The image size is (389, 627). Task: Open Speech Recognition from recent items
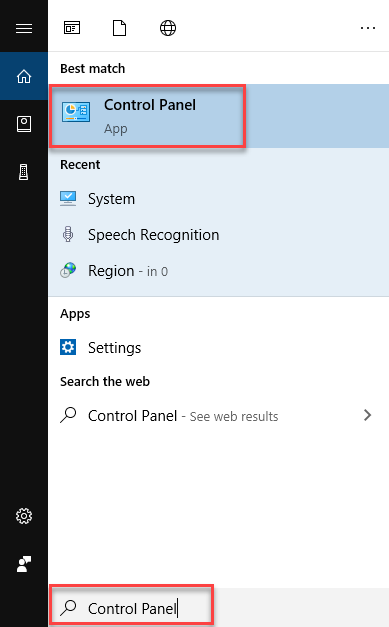(x=219, y=235)
